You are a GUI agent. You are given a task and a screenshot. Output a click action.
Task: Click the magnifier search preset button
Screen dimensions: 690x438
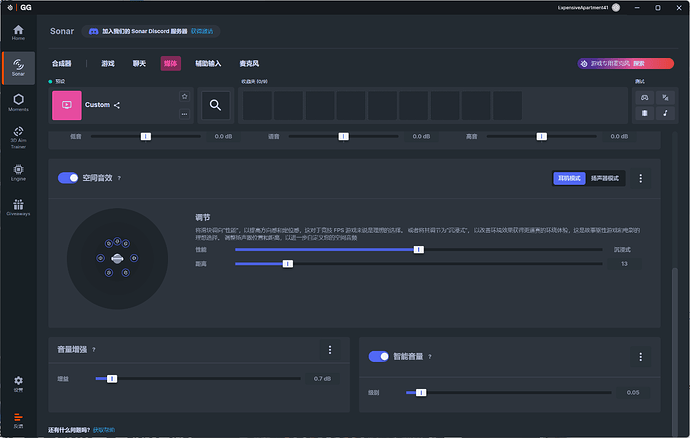[x=215, y=105]
